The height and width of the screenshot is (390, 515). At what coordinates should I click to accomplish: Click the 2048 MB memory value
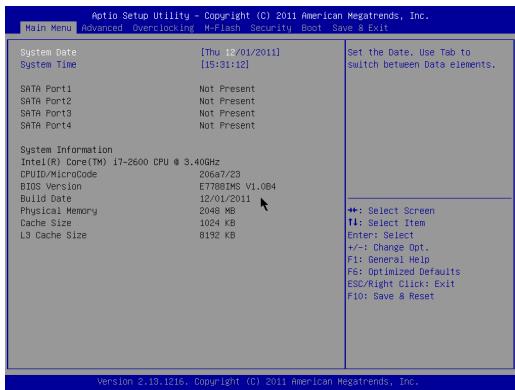pyautogui.click(x=217, y=211)
